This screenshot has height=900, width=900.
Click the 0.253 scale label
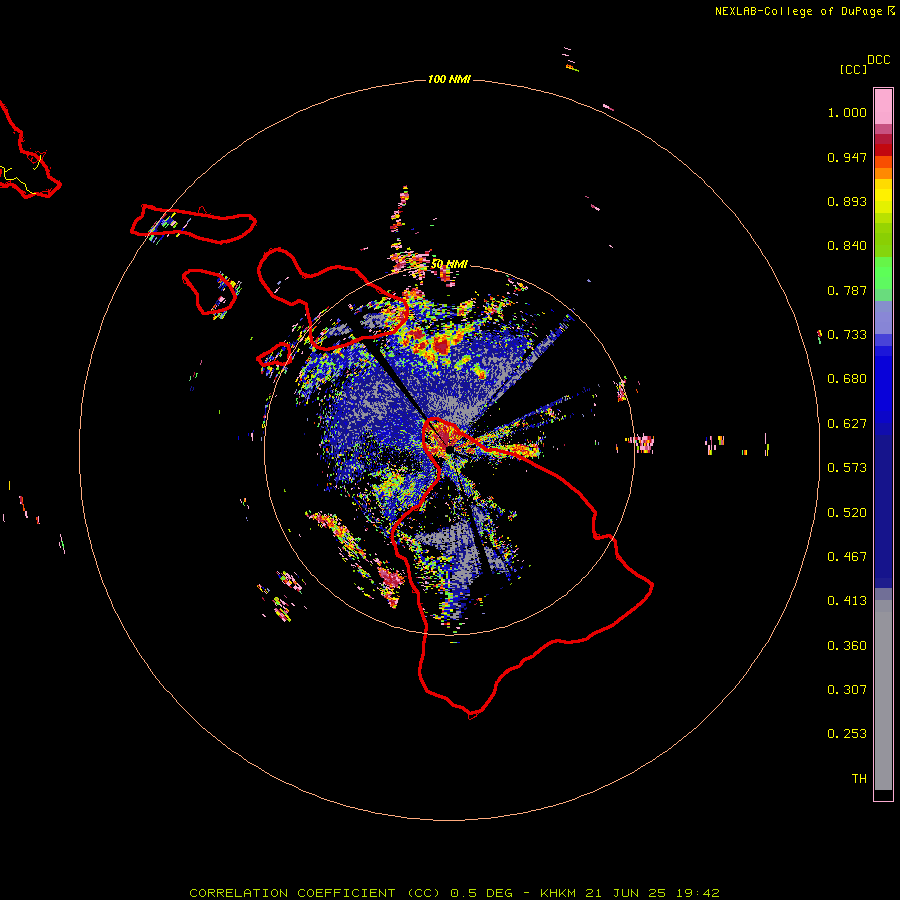[847, 734]
